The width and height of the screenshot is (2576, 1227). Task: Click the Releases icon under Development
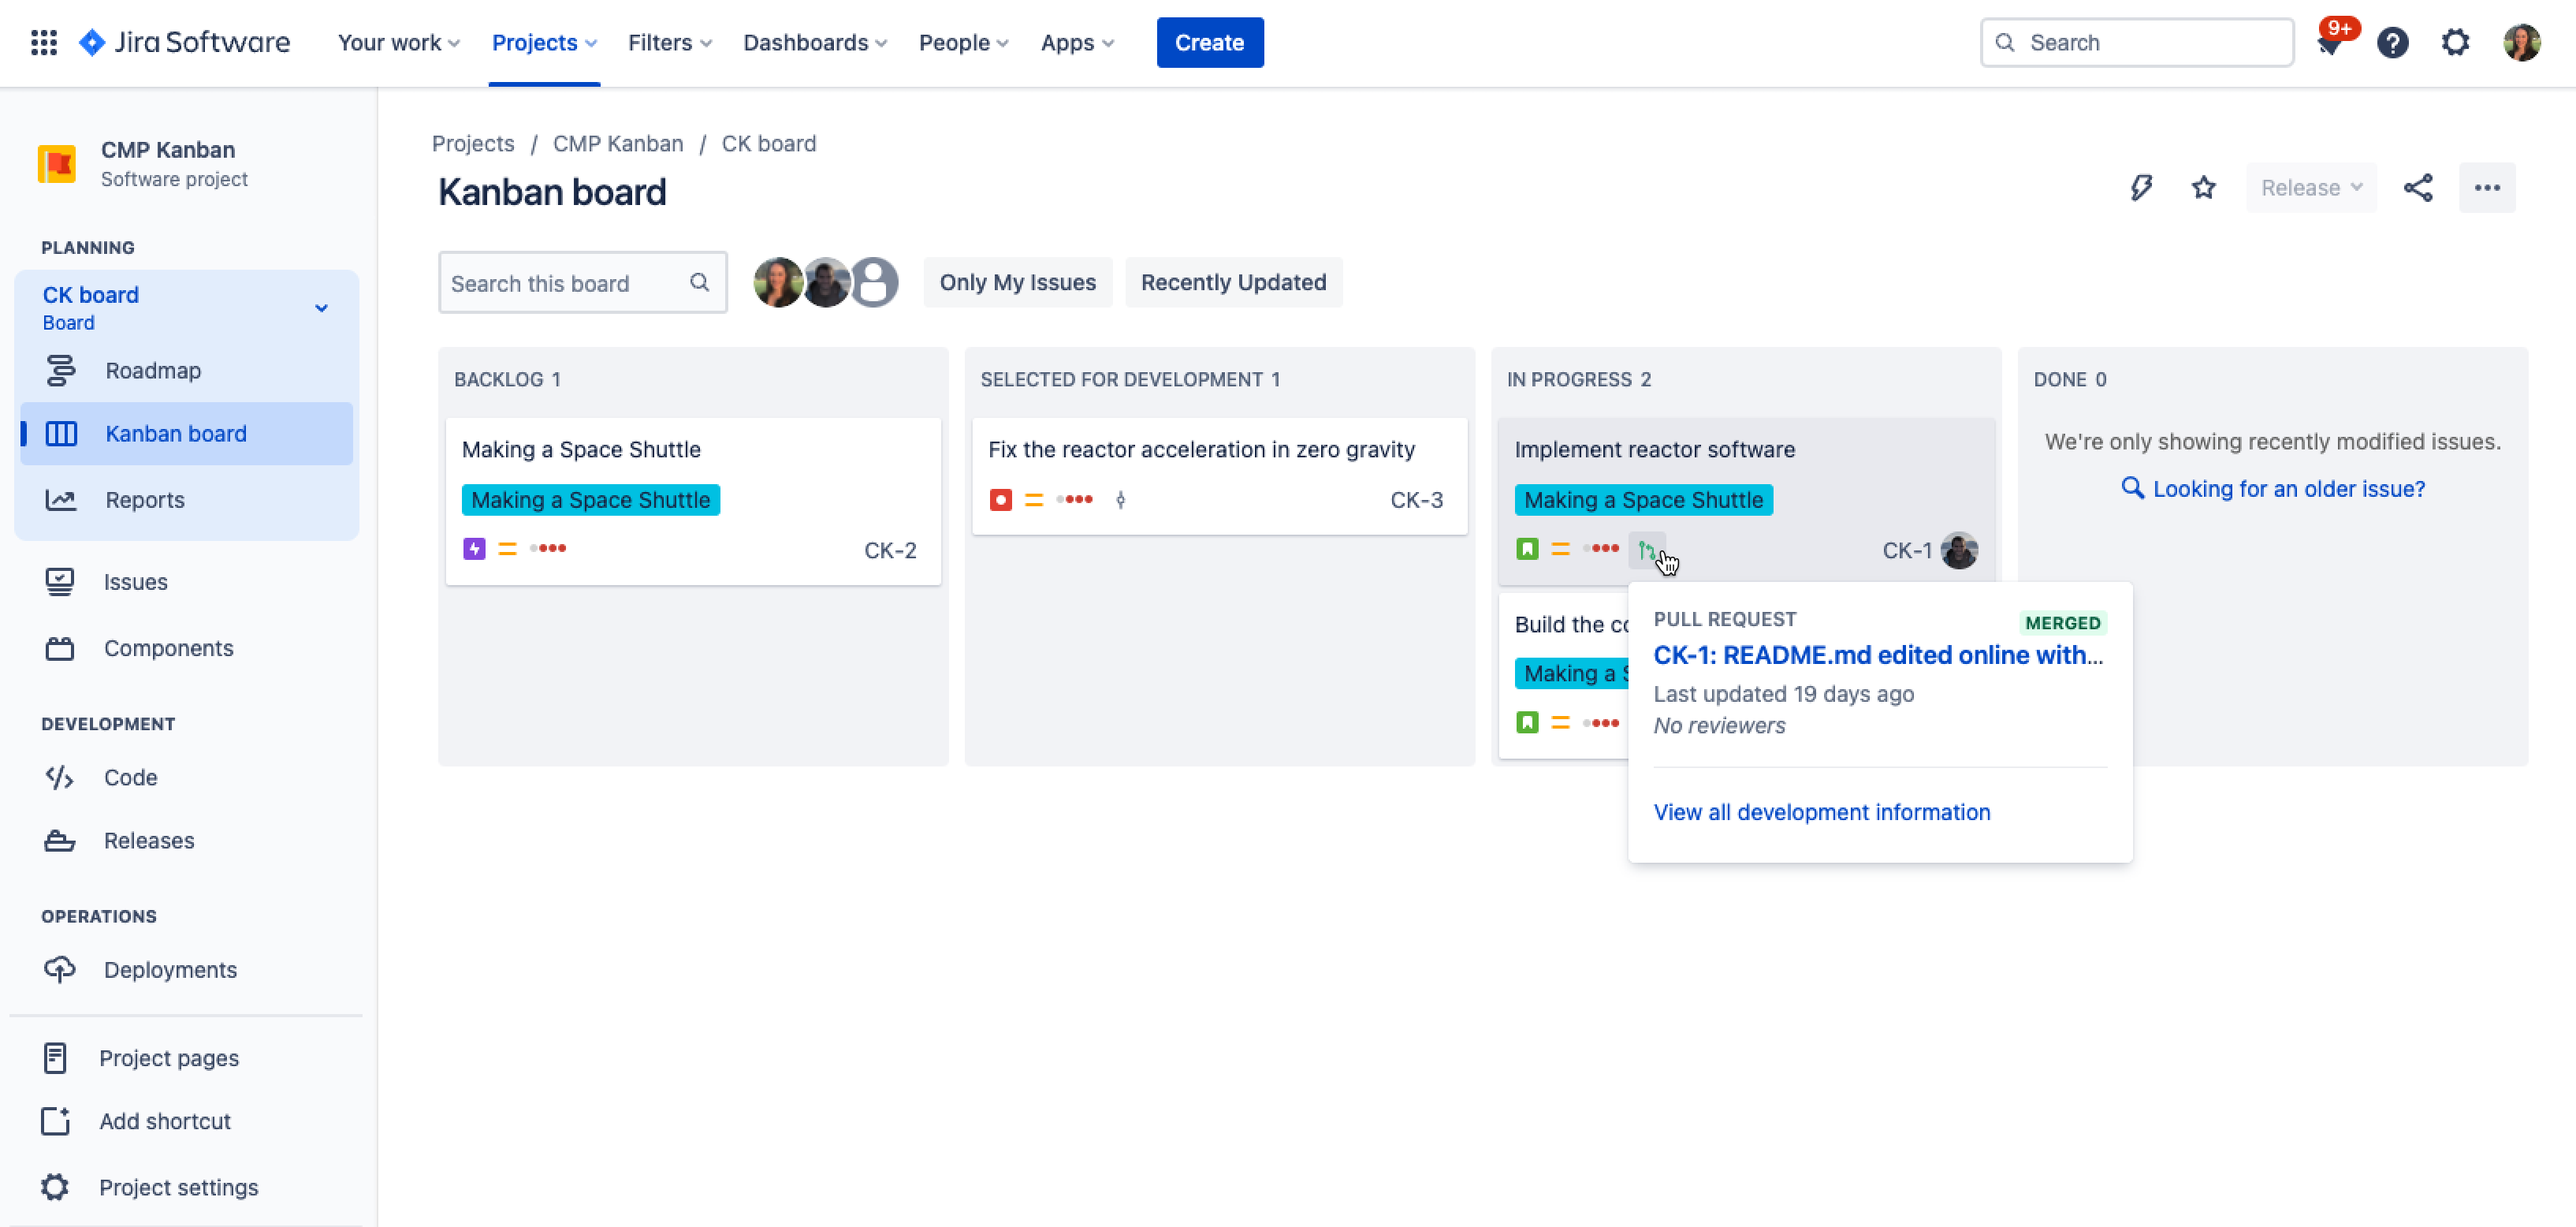(x=59, y=839)
